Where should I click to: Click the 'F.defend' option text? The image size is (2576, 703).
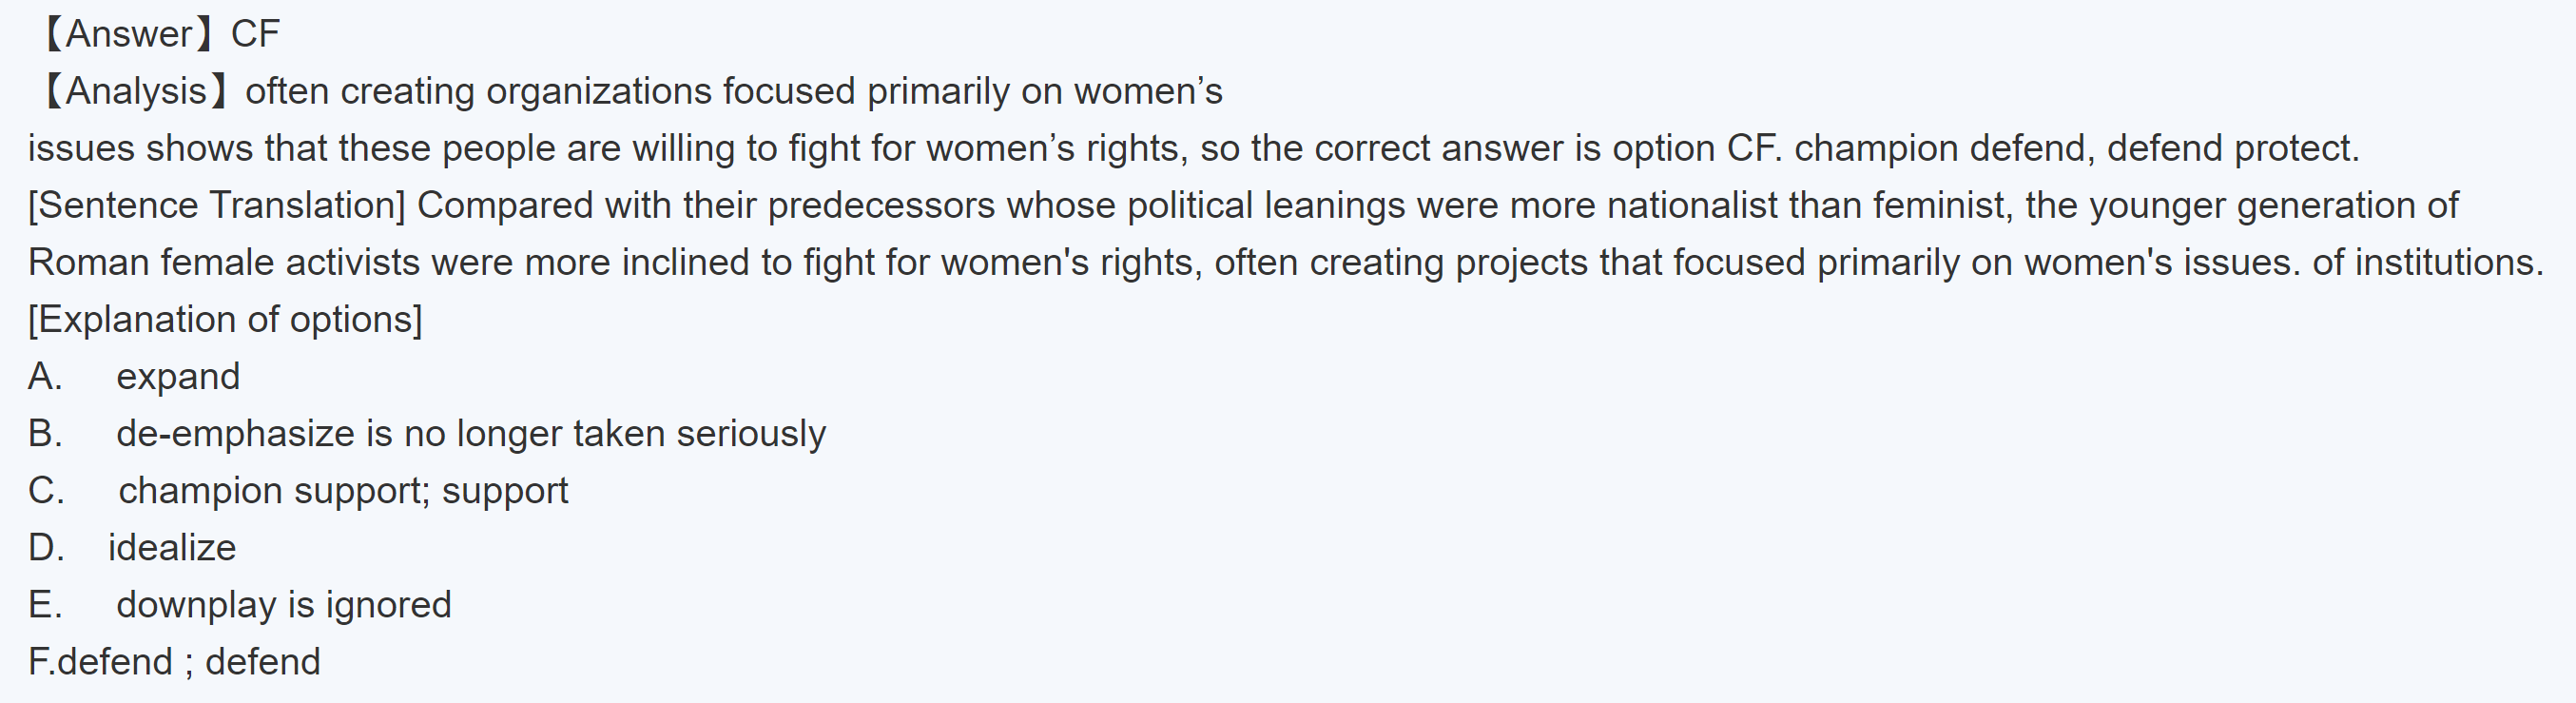(100, 661)
